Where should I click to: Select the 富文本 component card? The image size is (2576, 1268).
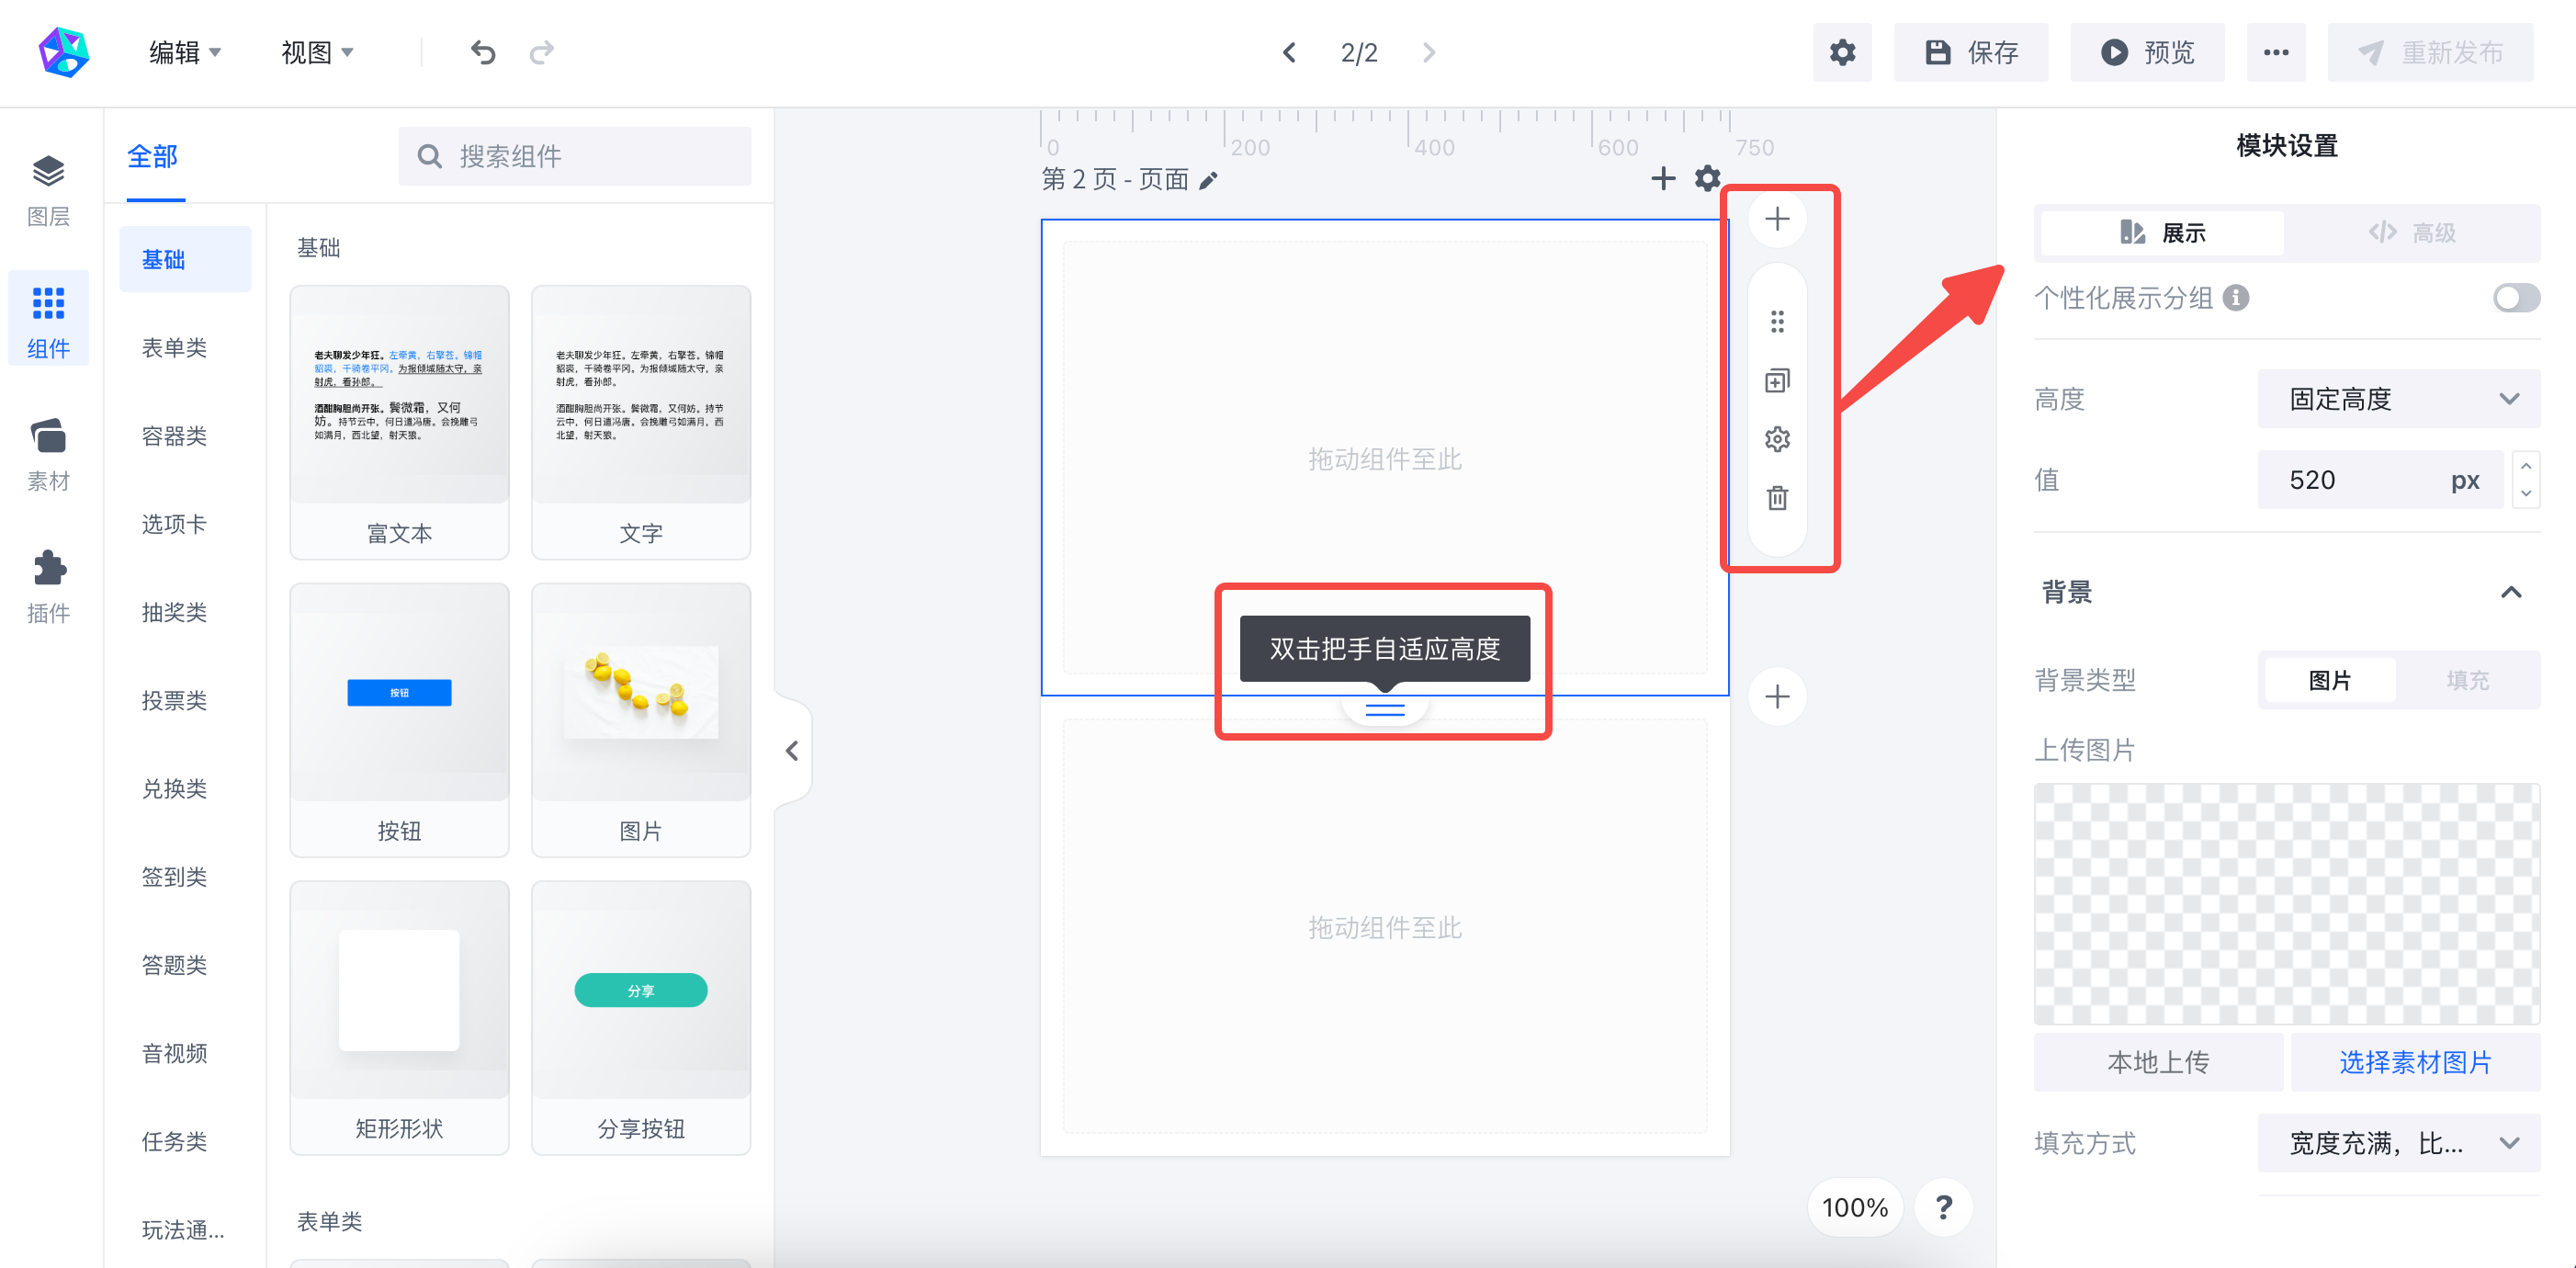399,422
